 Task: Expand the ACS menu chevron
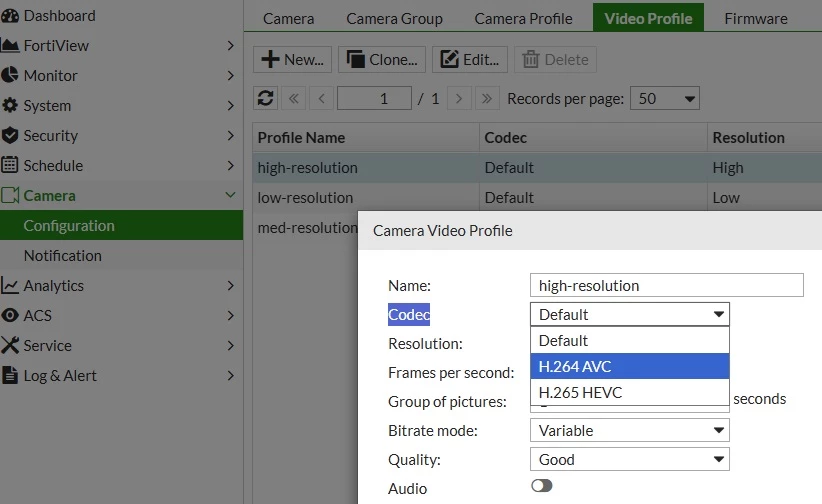click(230, 315)
